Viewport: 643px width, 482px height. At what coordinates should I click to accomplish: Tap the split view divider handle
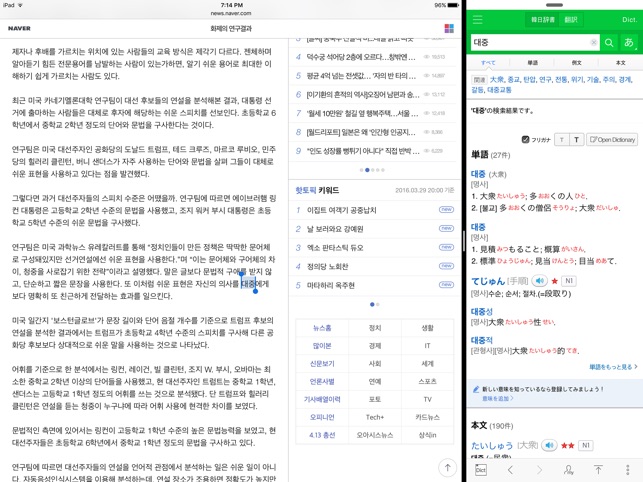(x=463, y=241)
